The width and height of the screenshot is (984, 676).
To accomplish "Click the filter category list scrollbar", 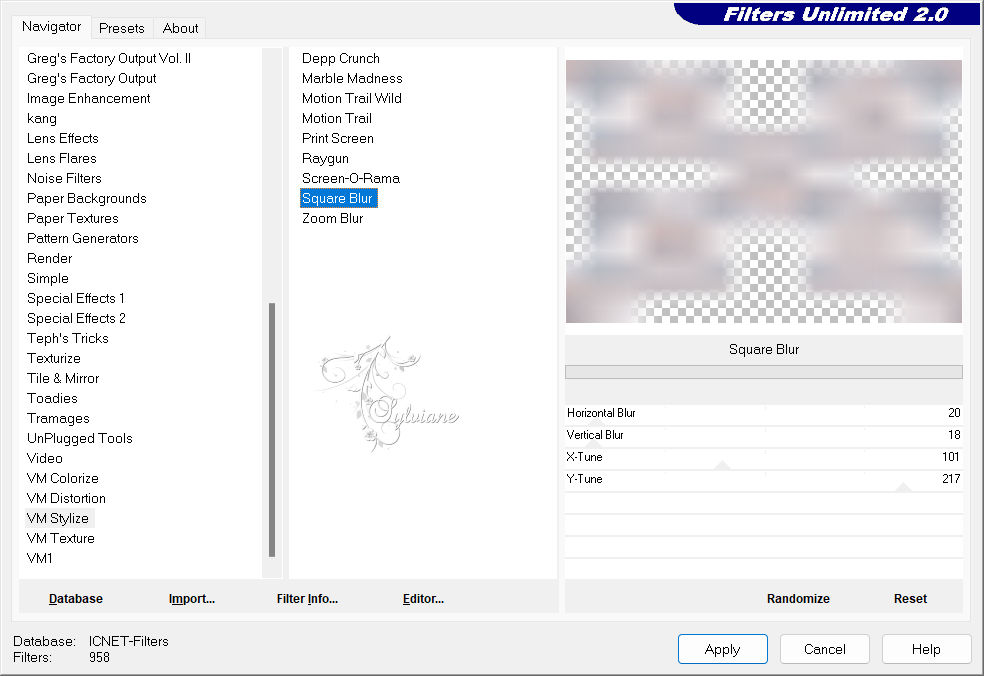I will 272,429.
